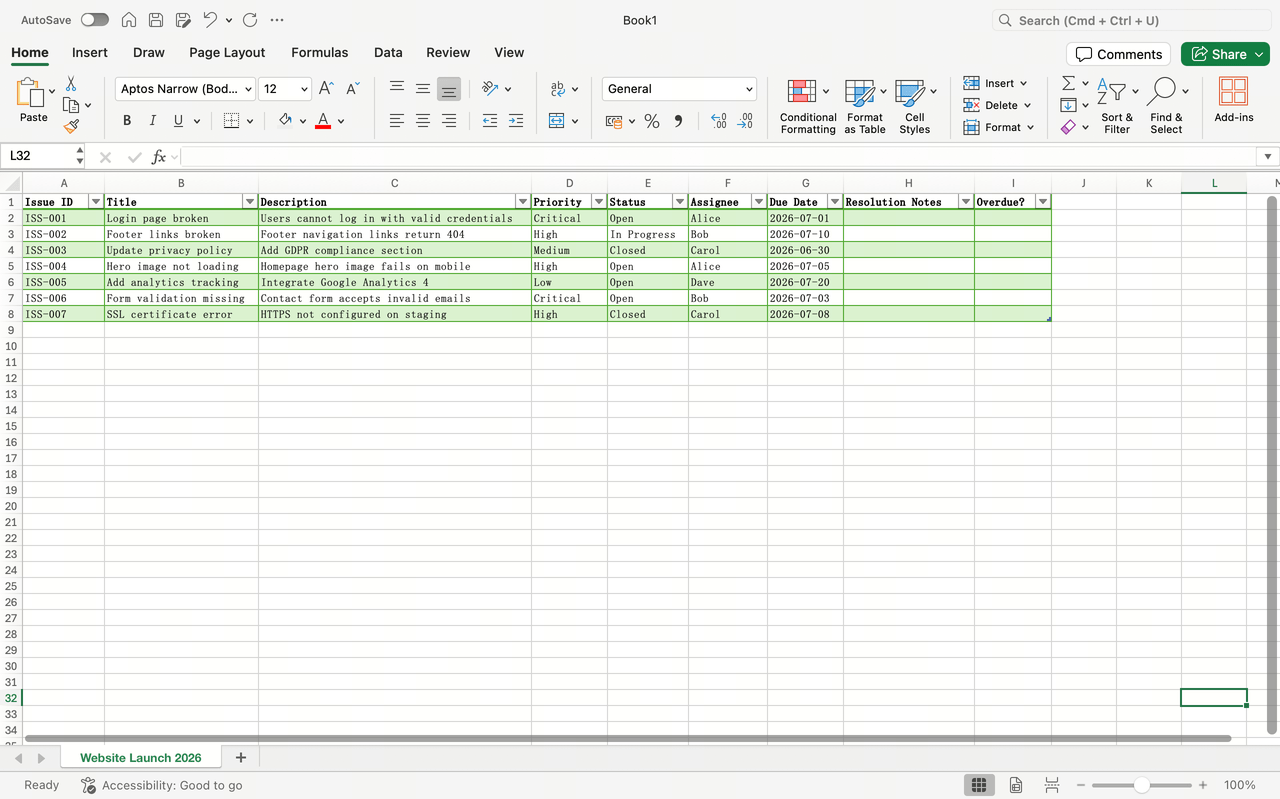Toggle underline formatting
Viewport: 1280px width, 799px height.
pos(178,121)
